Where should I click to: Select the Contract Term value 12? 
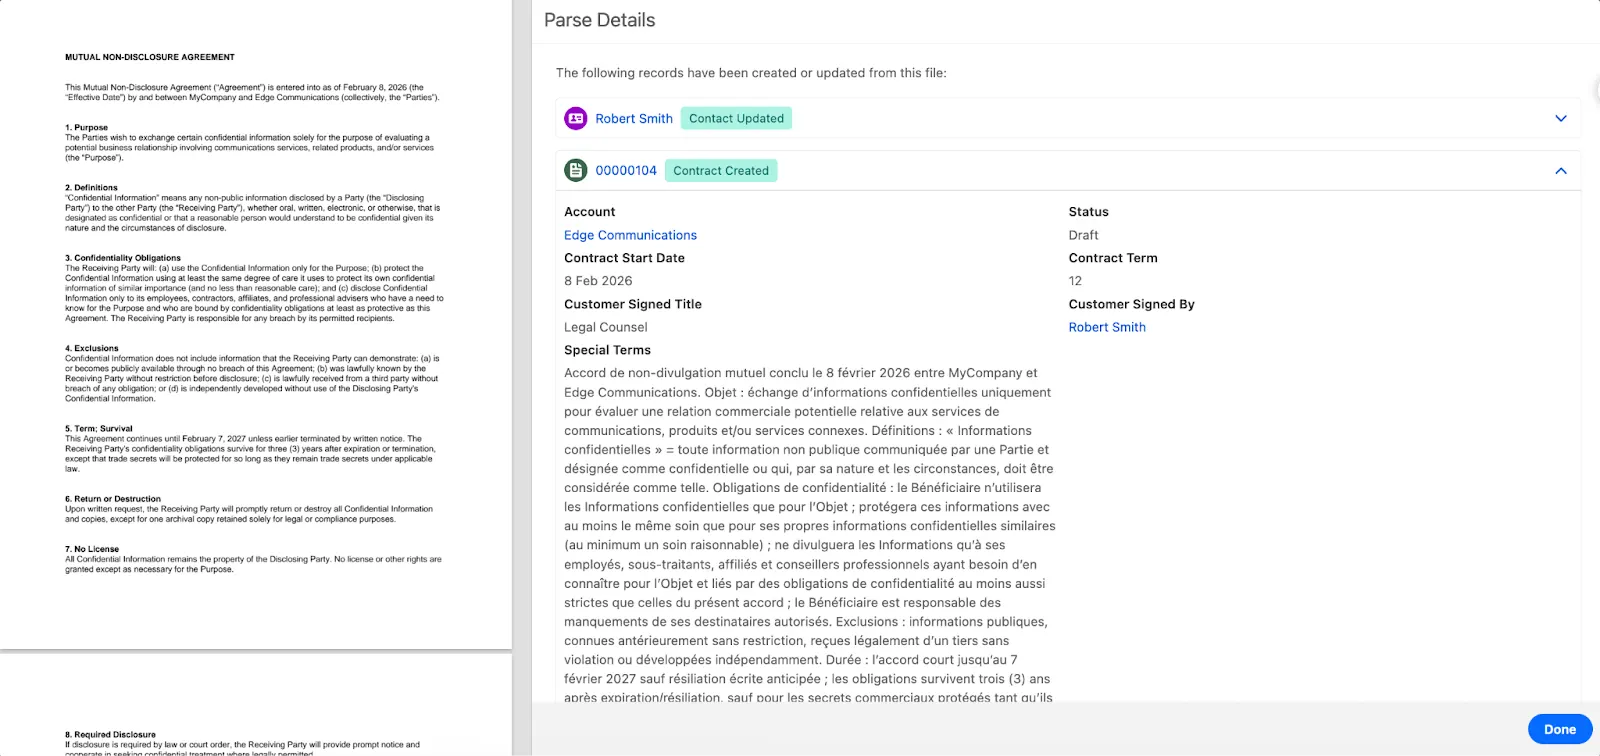(1075, 281)
